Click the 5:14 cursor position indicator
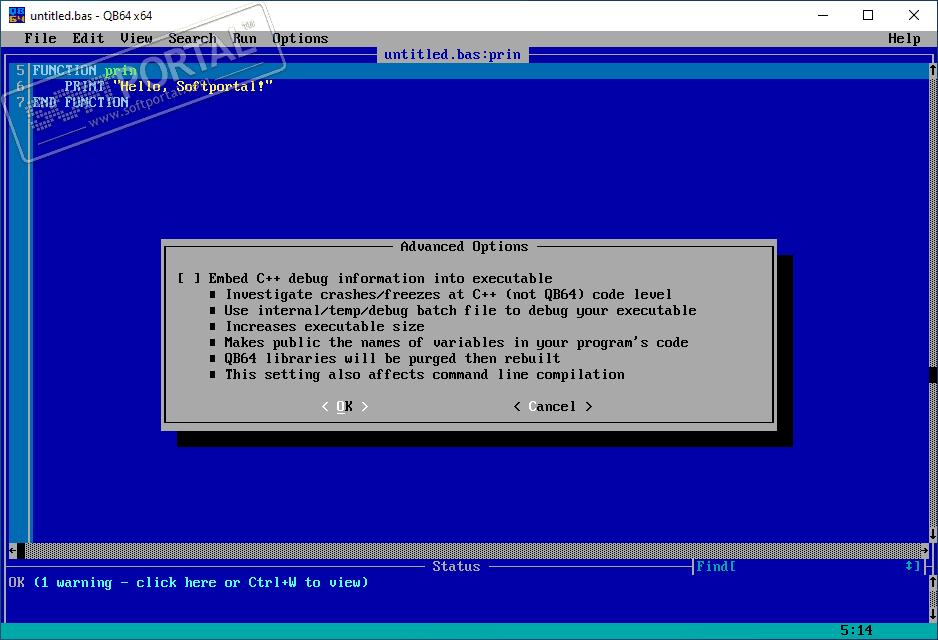This screenshot has width=938, height=640. pos(856,630)
